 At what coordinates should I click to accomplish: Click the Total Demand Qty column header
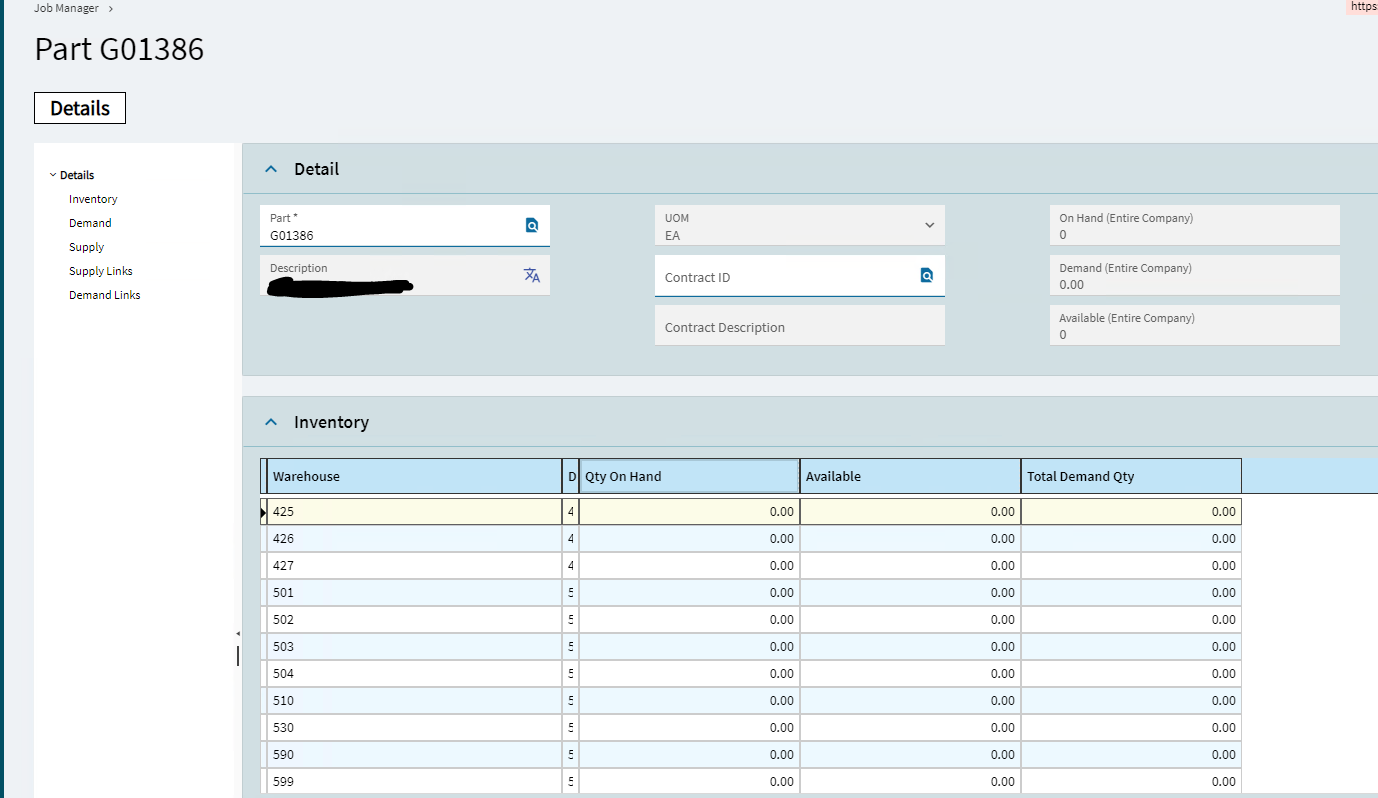point(1130,477)
